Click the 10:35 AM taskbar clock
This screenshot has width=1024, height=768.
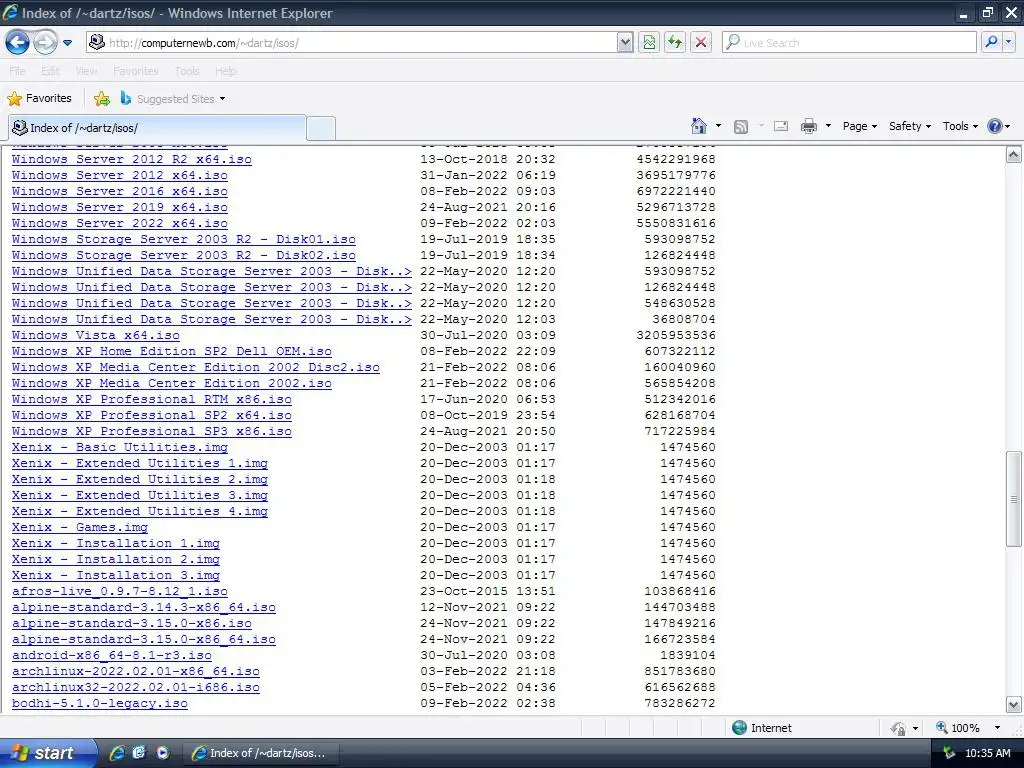pos(987,753)
